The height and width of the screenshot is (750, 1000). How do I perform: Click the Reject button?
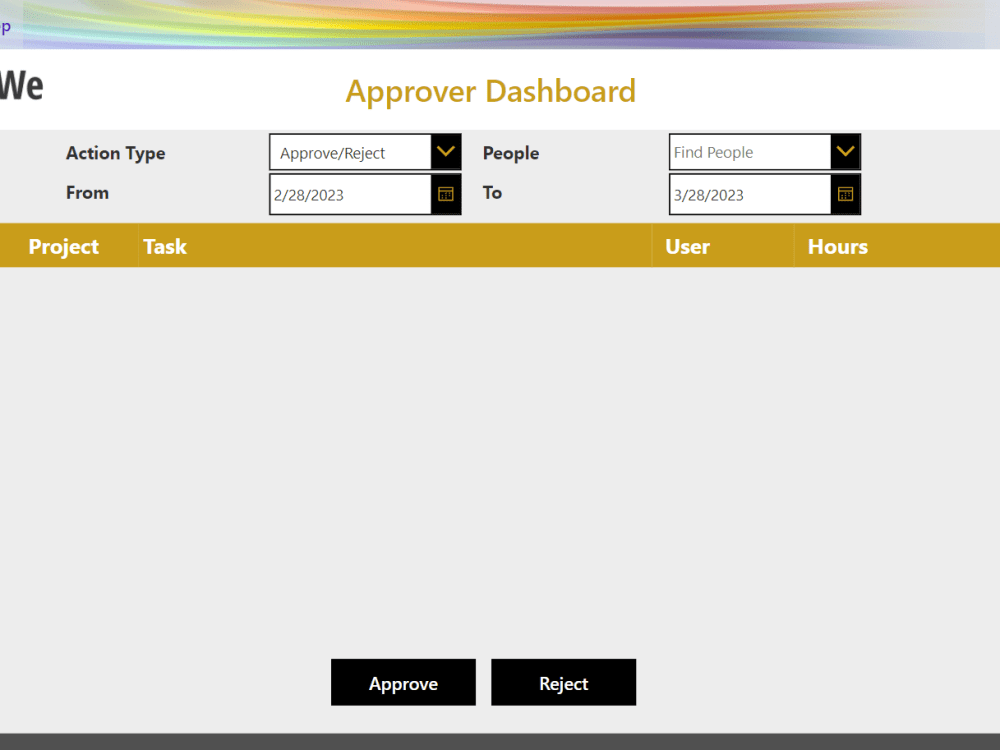click(564, 682)
